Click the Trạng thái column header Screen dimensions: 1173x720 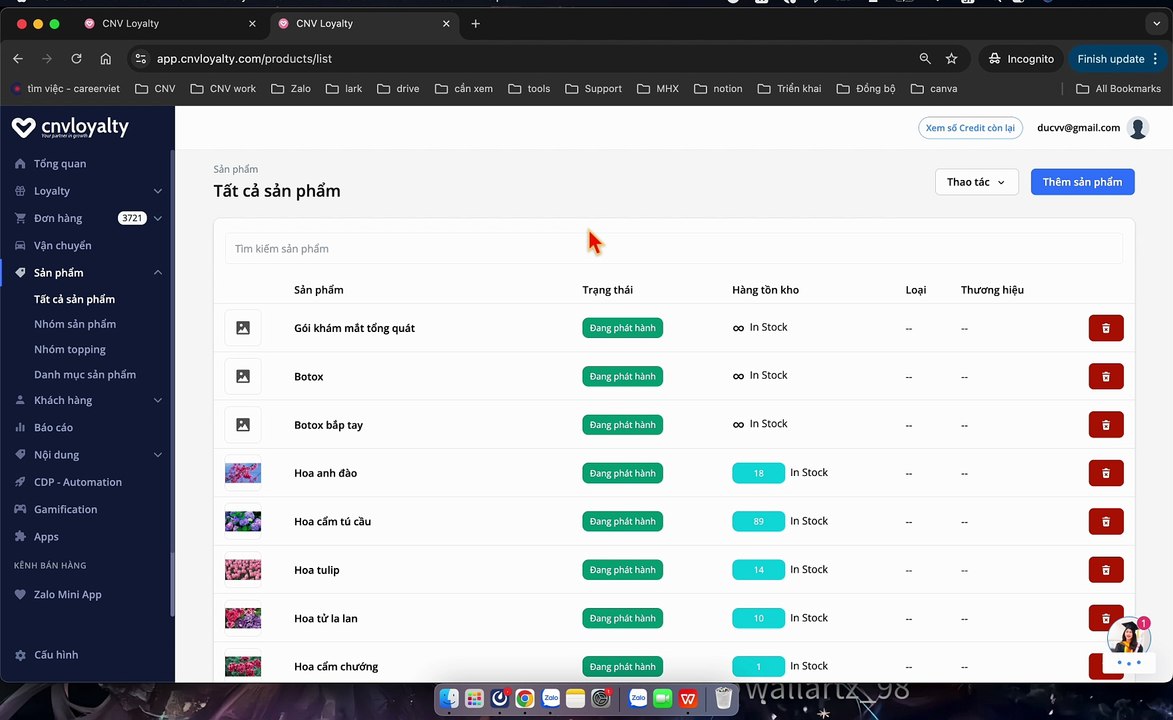pos(607,290)
